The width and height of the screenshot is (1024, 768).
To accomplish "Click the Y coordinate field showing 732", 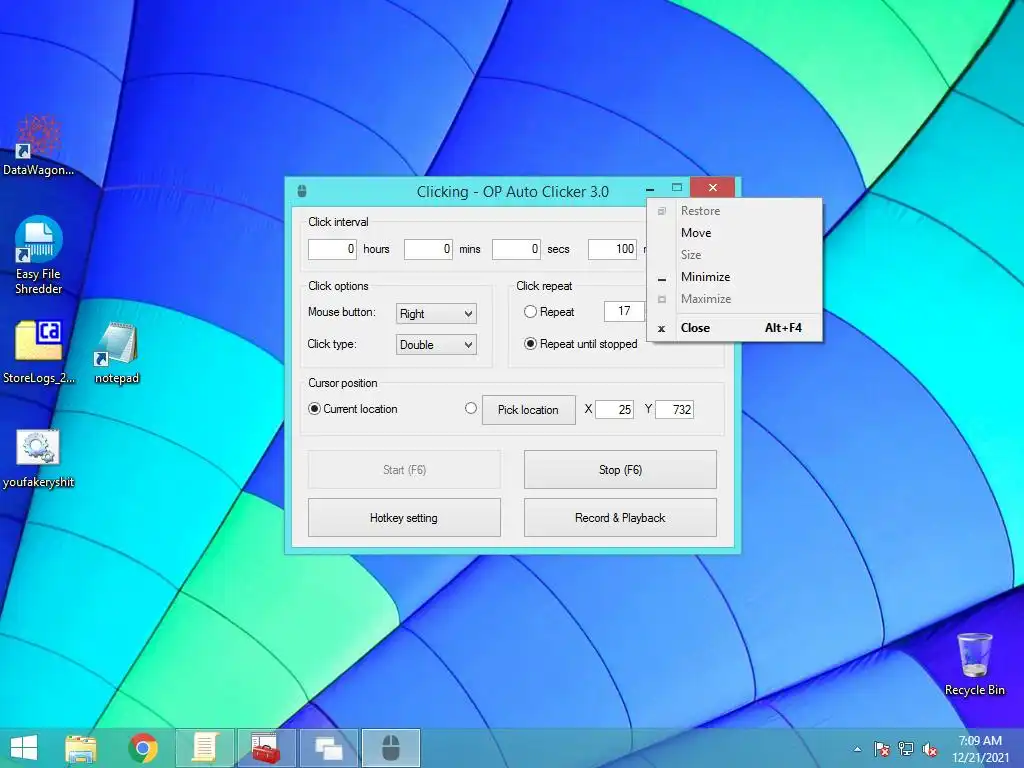I will click(x=674, y=409).
